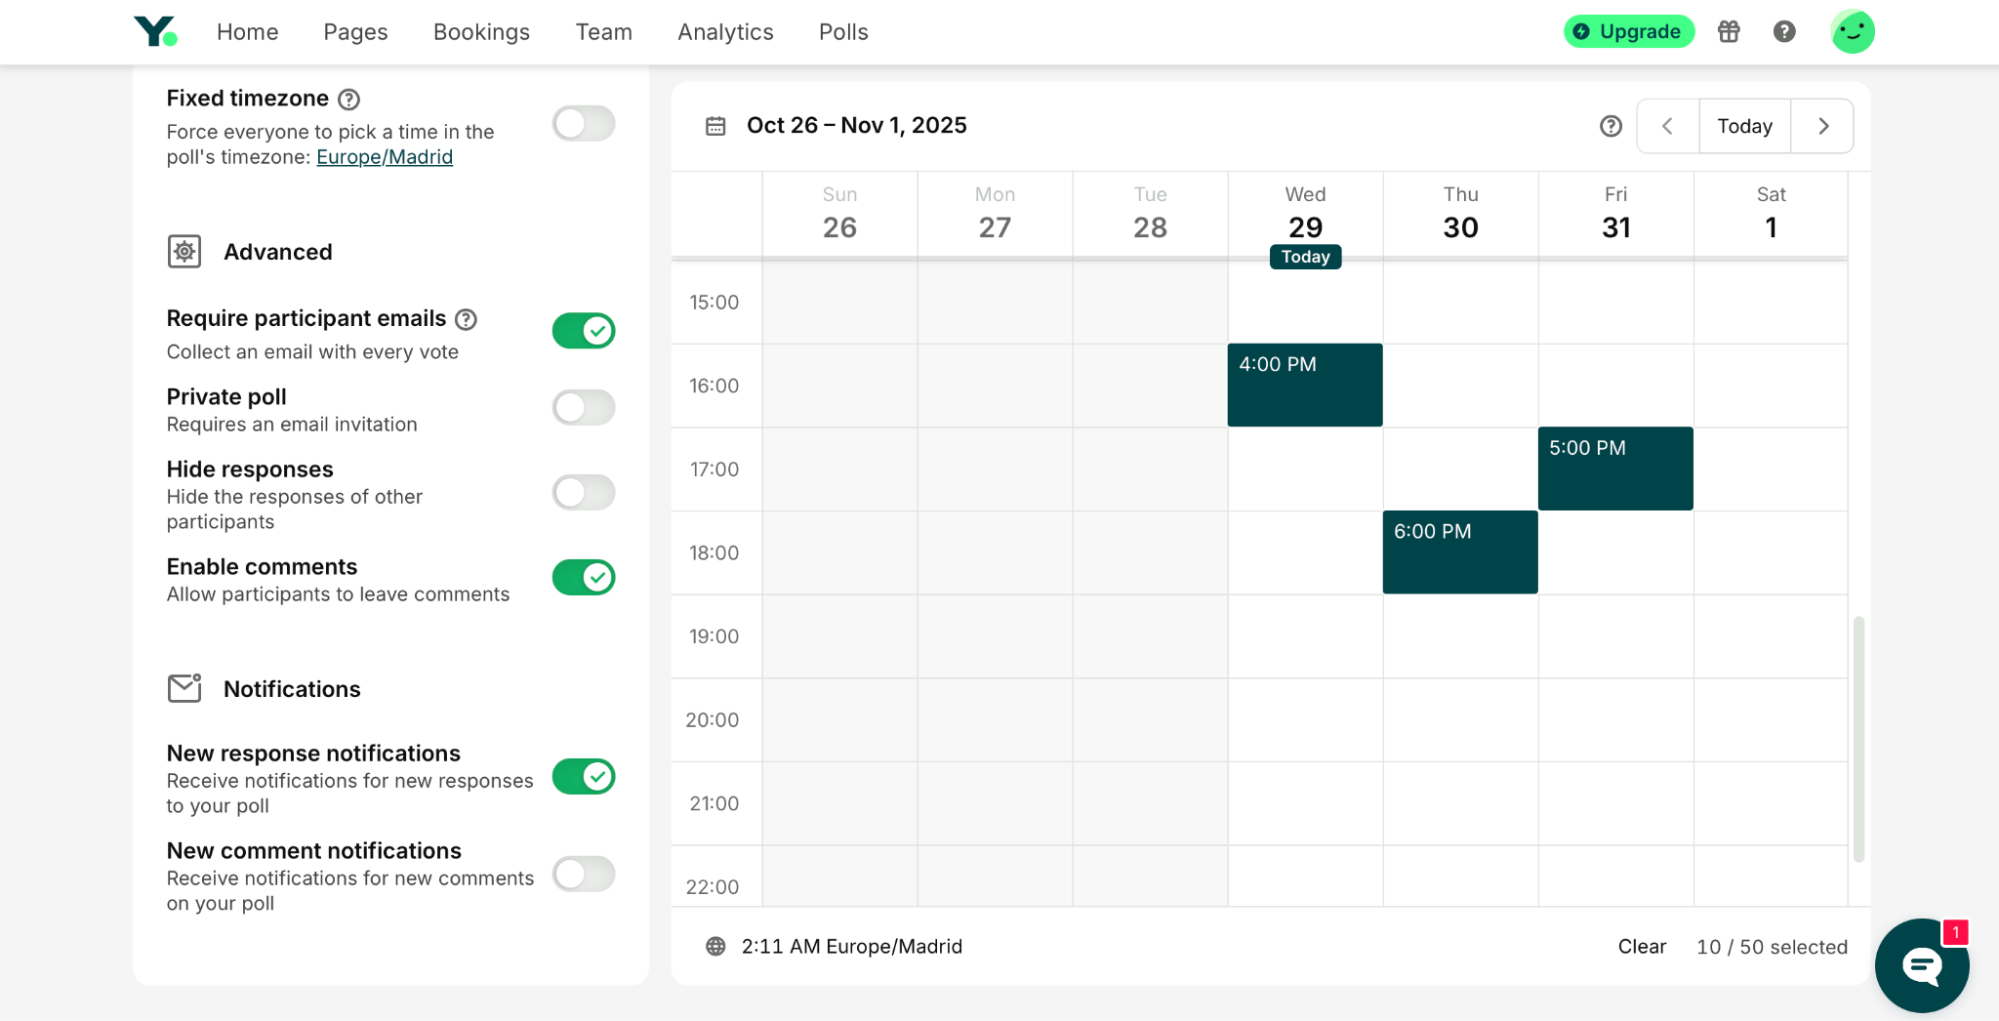Select the 5:00 PM slot on Friday

pos(1614,467)
